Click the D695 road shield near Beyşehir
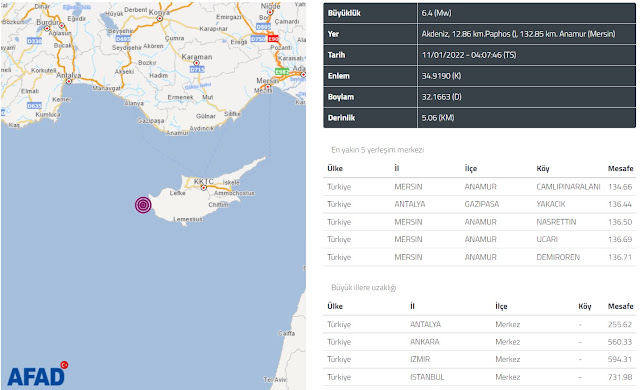 (x=123, y=39)
